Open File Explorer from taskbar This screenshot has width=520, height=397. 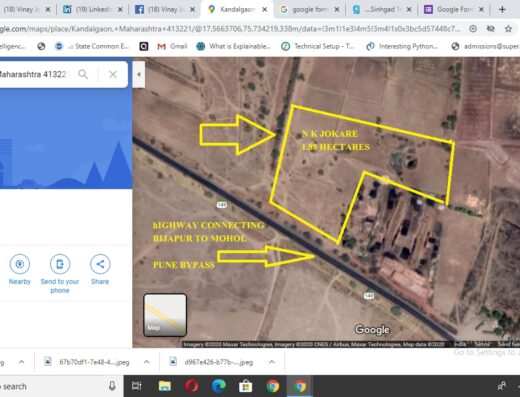click(165, 386)
